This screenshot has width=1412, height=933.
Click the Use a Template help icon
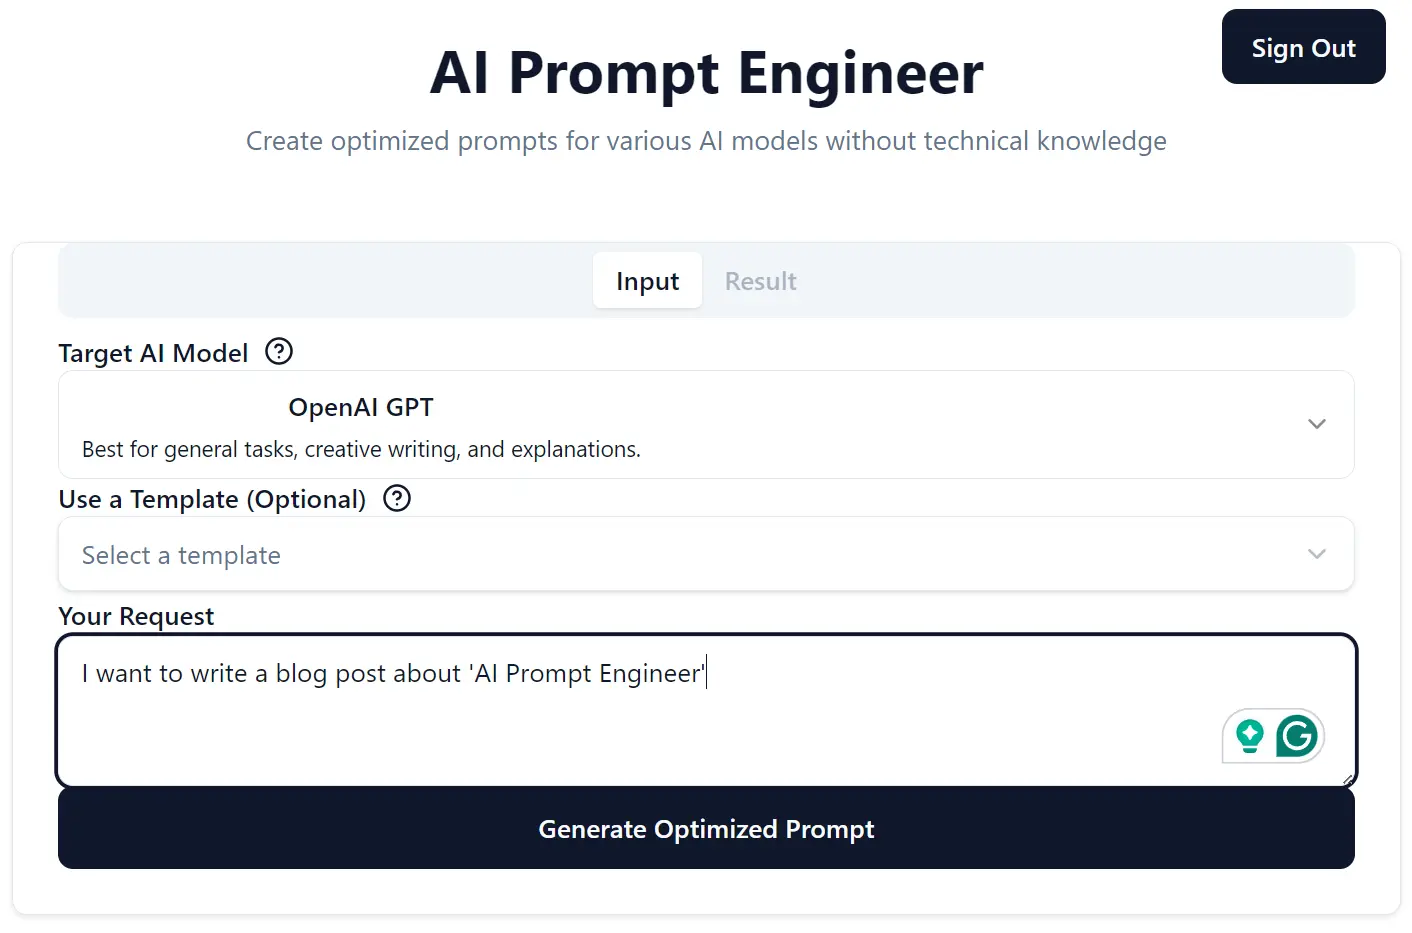pyautogui.click(x=396, y=498)
